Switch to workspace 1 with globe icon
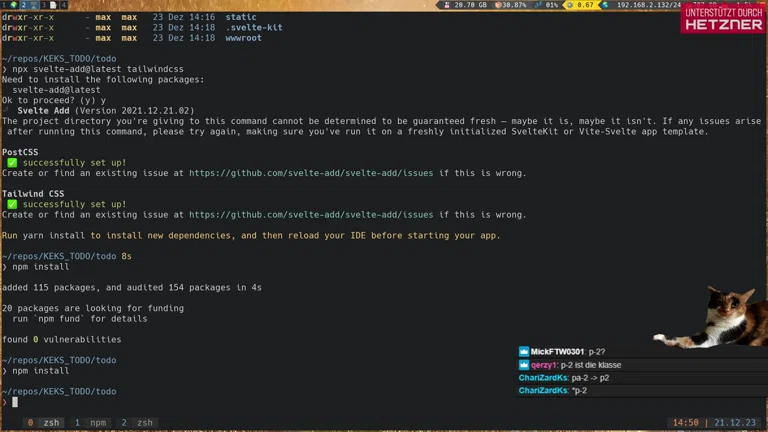768x432 pixels. click(x=9, y=5)
